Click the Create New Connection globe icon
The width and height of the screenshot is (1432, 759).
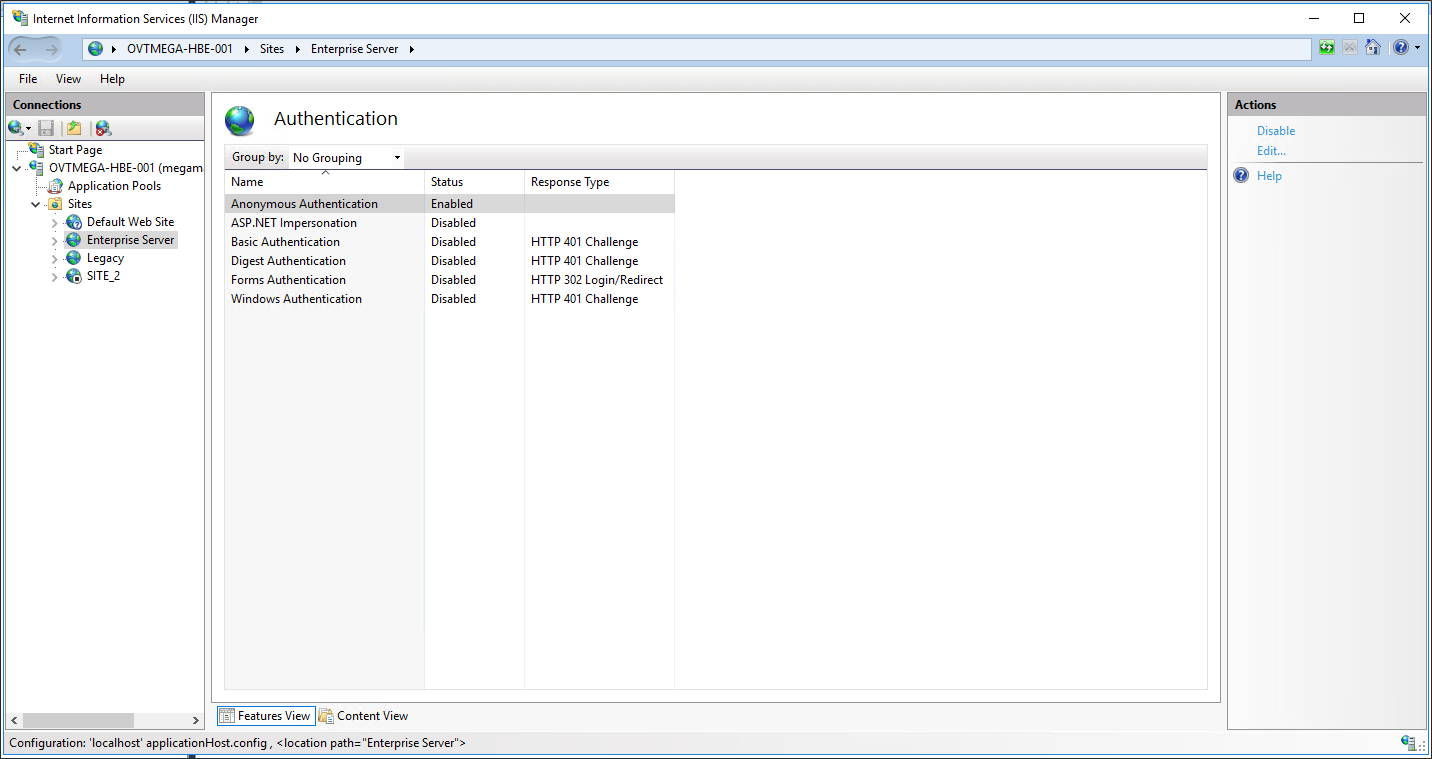15,128
